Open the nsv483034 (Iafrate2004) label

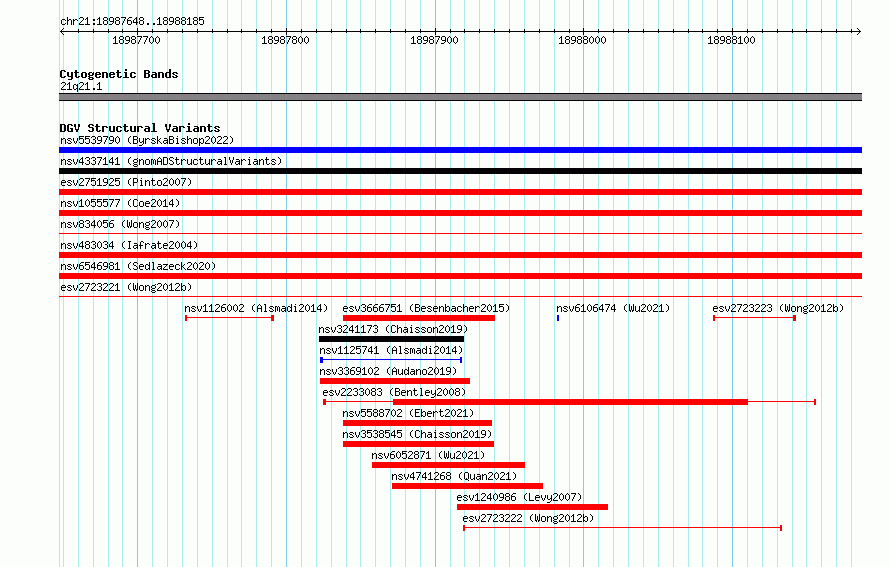tap(129, 245)
